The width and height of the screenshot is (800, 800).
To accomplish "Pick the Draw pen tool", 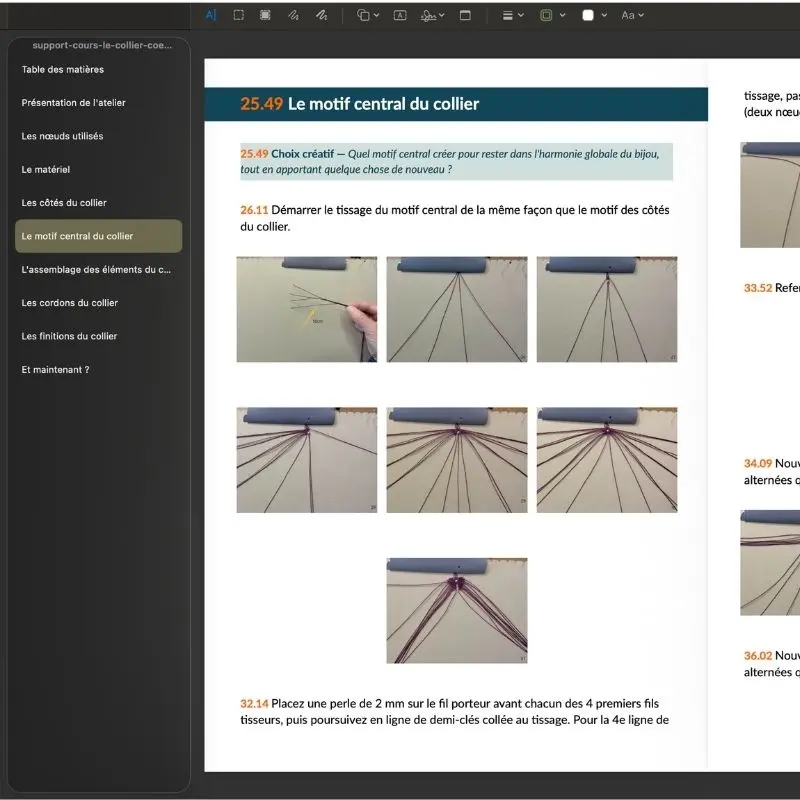I will (321, 15).
